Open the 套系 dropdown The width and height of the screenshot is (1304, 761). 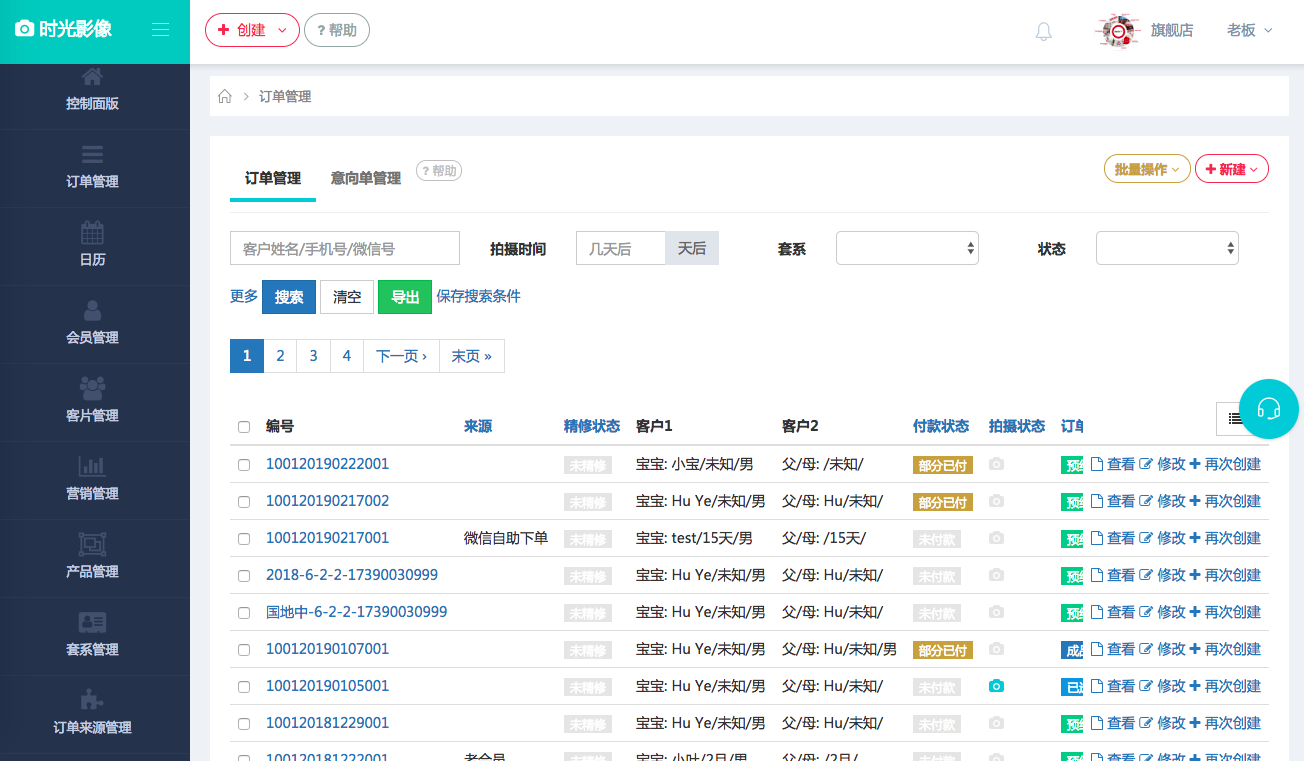pyautogui.click(x=906, y=247)
